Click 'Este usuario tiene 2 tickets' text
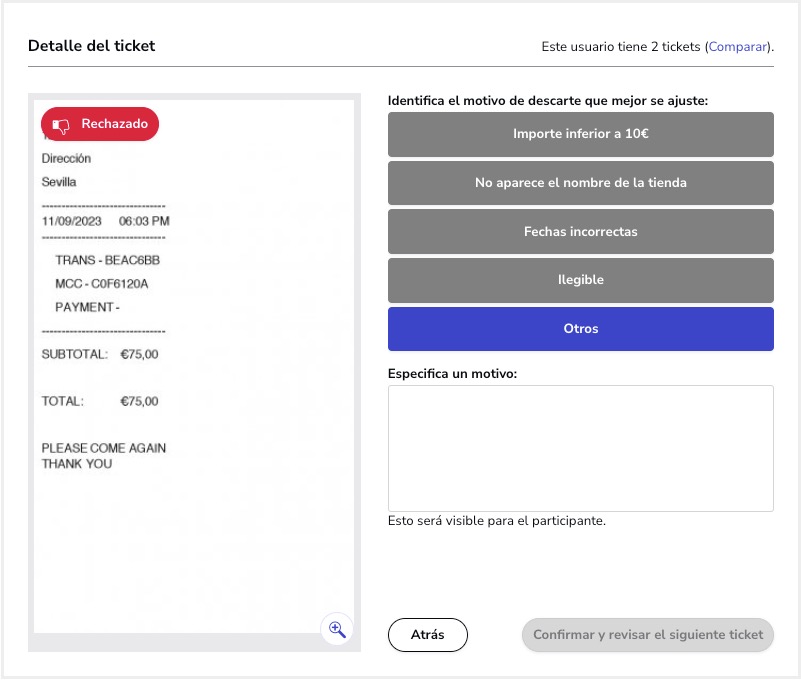 [621, 46]
